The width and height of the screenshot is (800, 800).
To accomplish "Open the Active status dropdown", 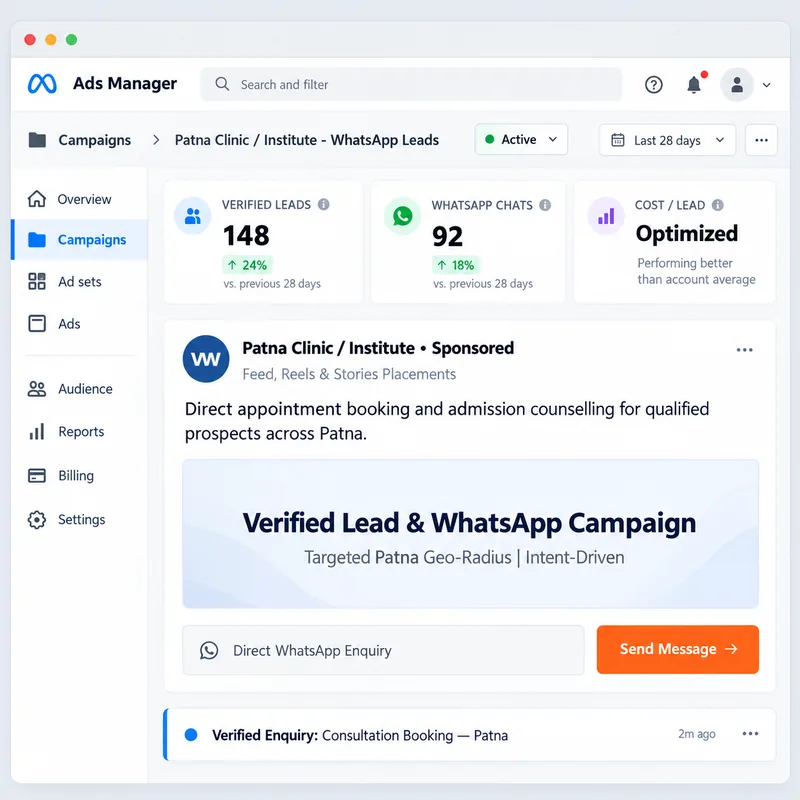I will [521, 139].
